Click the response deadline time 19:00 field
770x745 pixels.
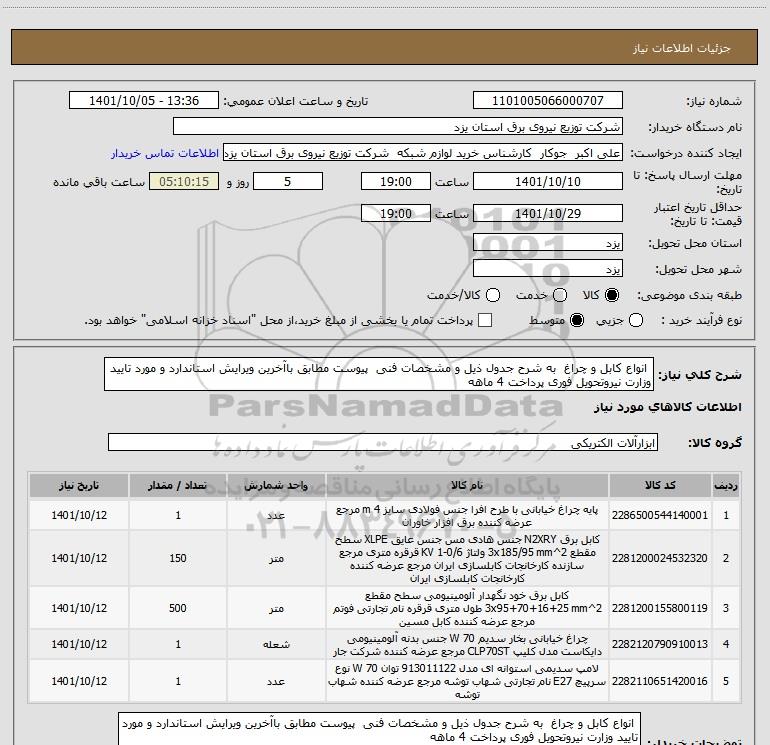pos(396,181)
